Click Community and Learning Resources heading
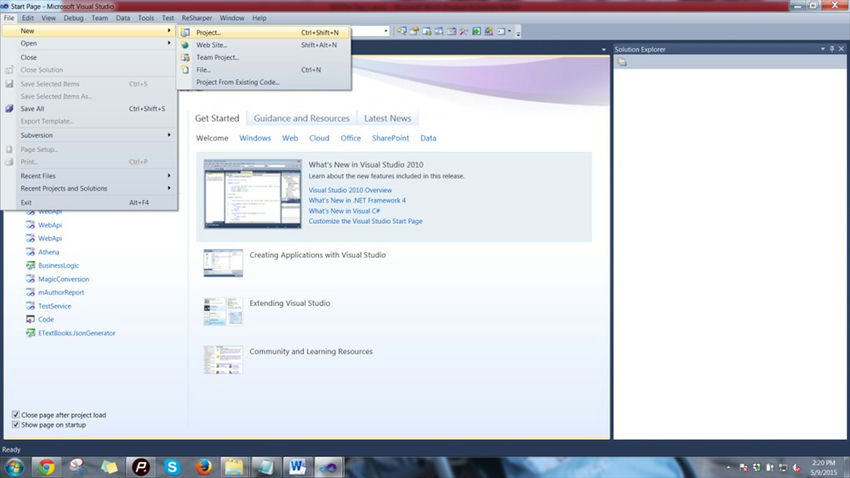 [x=311, y=352]
